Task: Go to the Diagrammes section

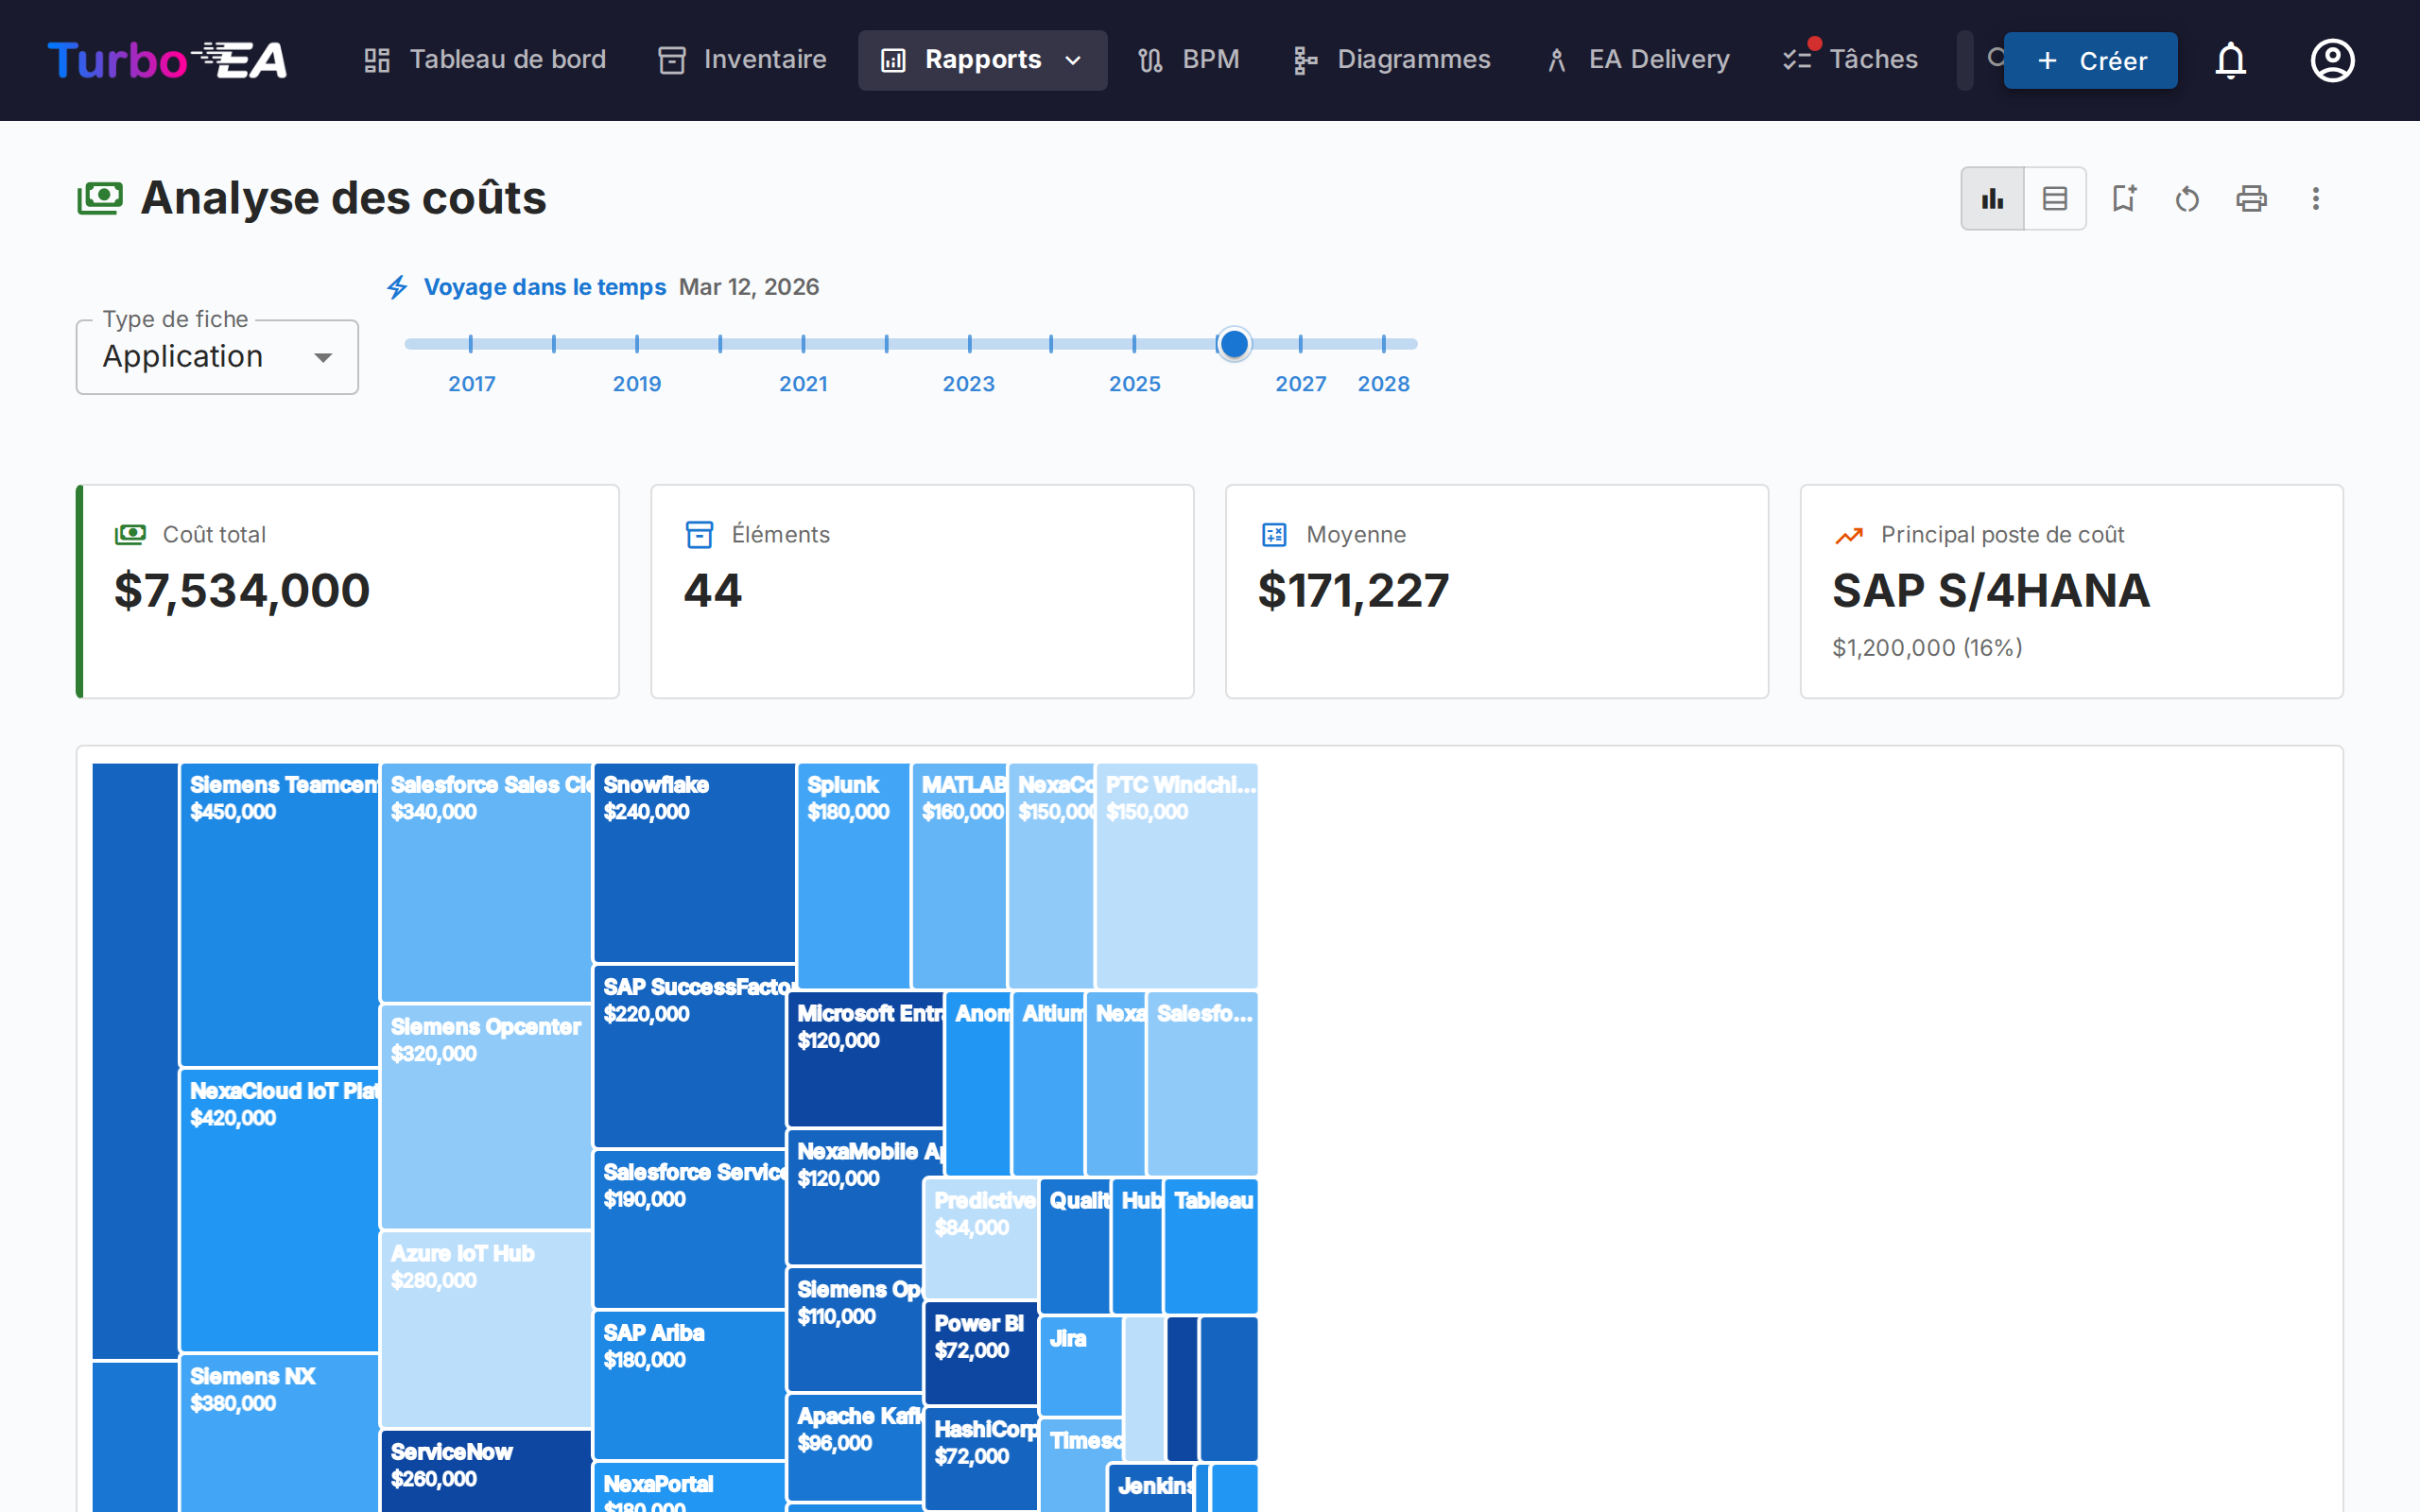Action: coord(1391,60)
